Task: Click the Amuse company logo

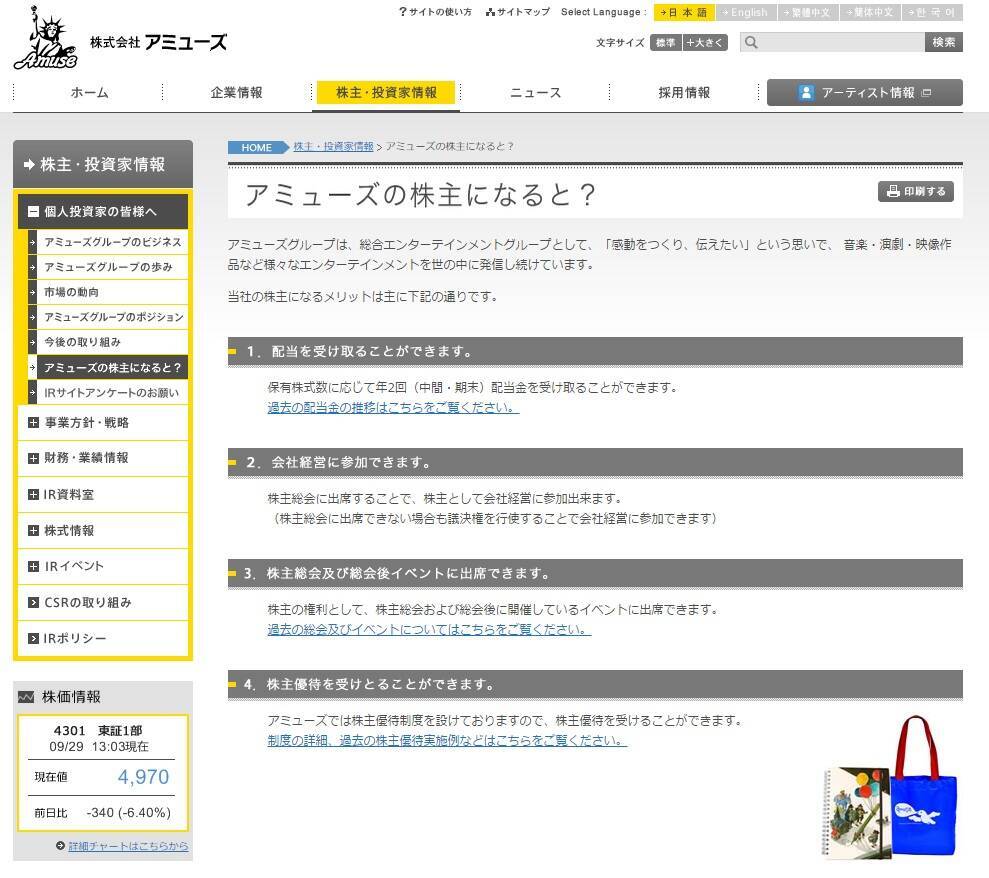Action: [45, 40]
